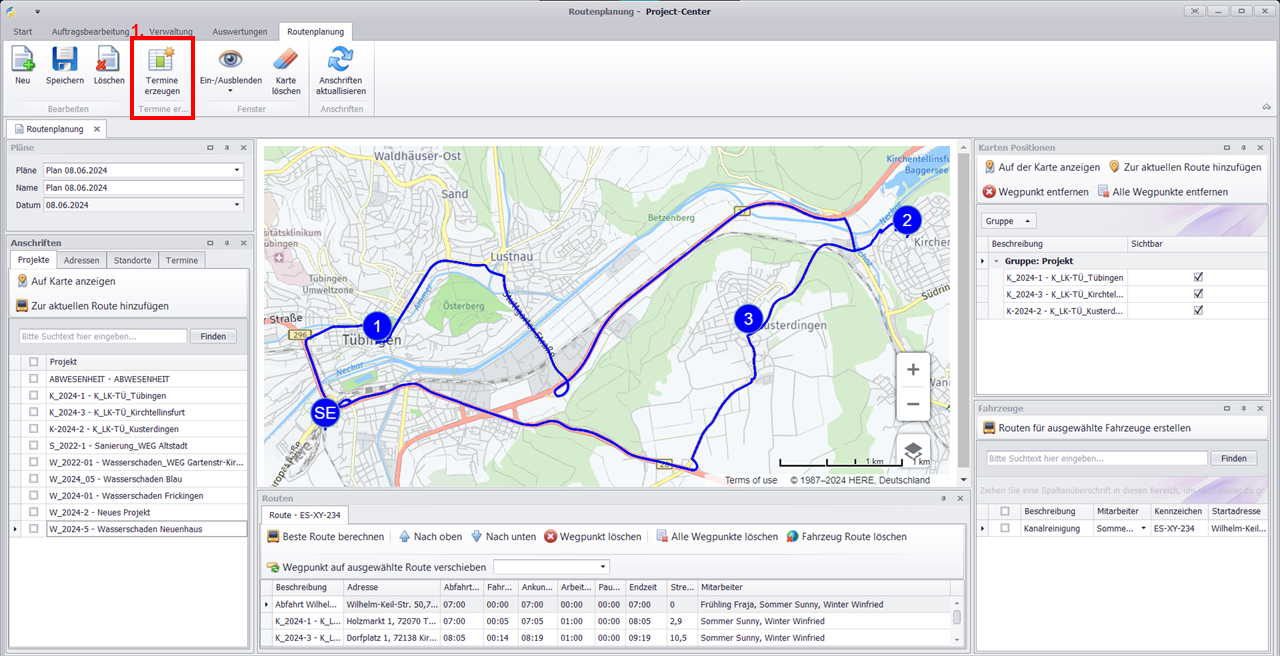
Task: Click Anschriften aktualisieren refresh icon
Action: pyautogui.click(x=341, y=60)
